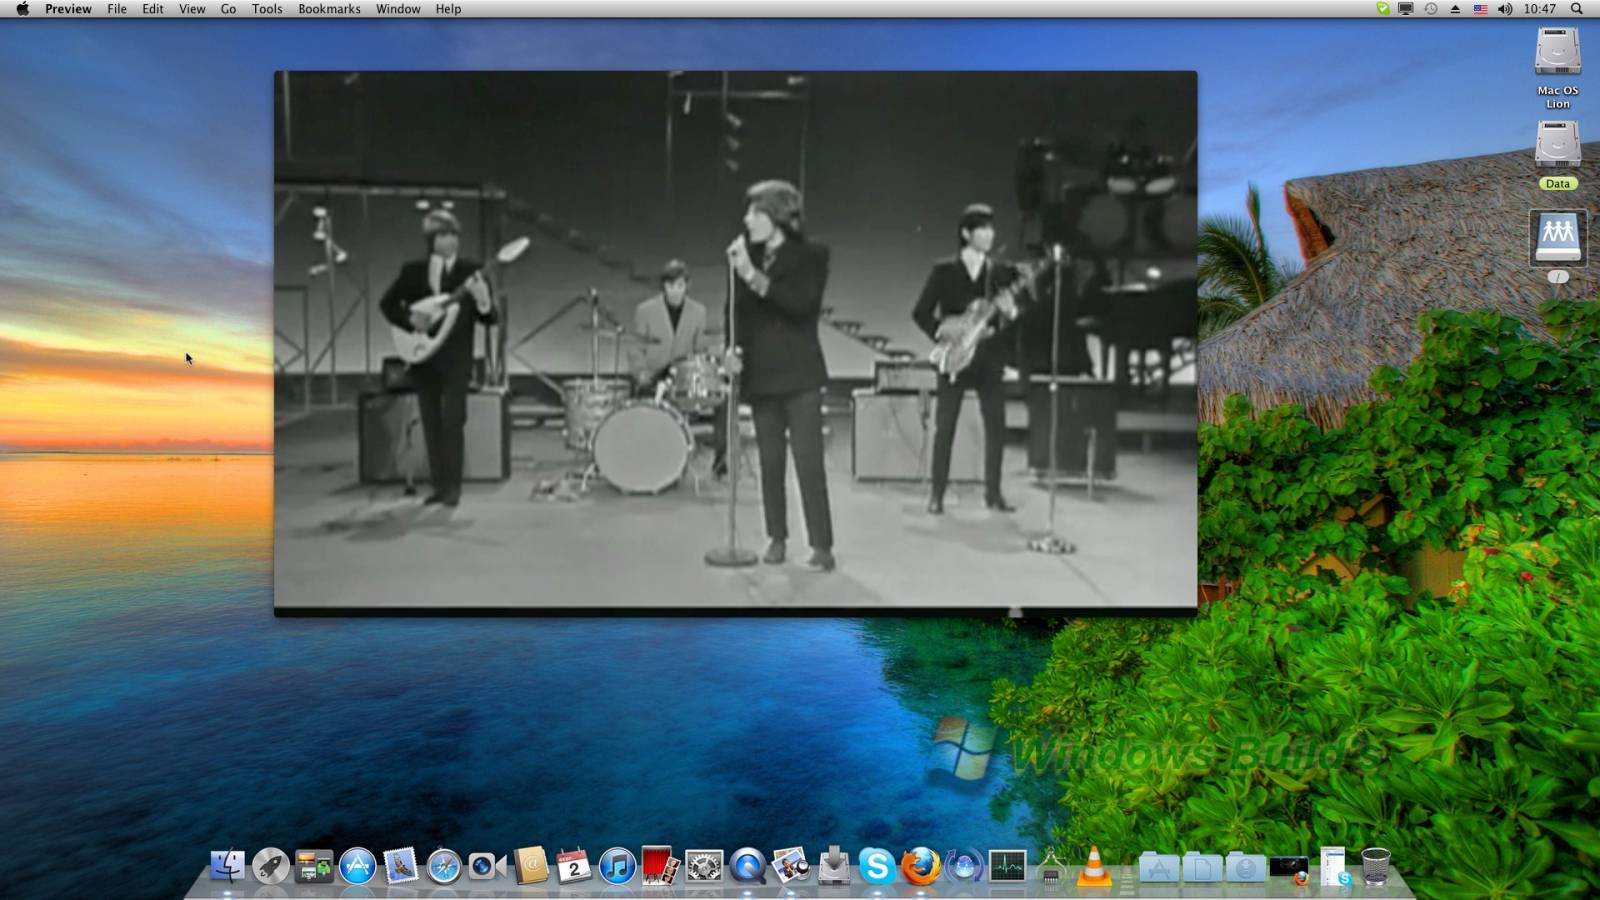The height and width of the screenshot is (900, 1600).
Task: Open the Window menu
Action: pos(398,9)
